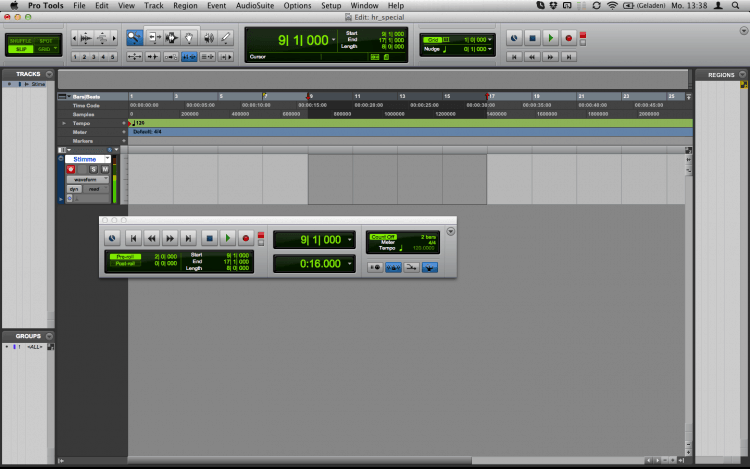Open Stimme track name dropdown arrow
This screenshot has width=750, height=469.
[x=107, y=159]
